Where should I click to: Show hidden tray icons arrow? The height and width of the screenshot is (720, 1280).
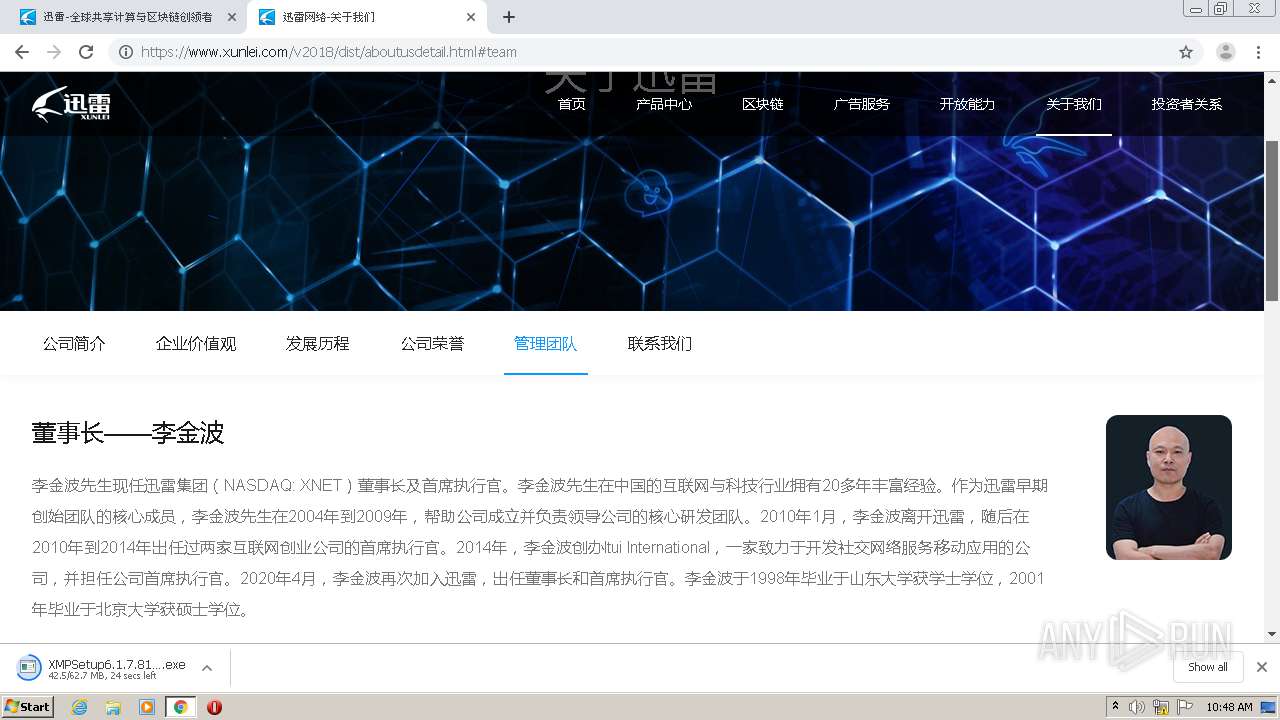pos(1115,707)
